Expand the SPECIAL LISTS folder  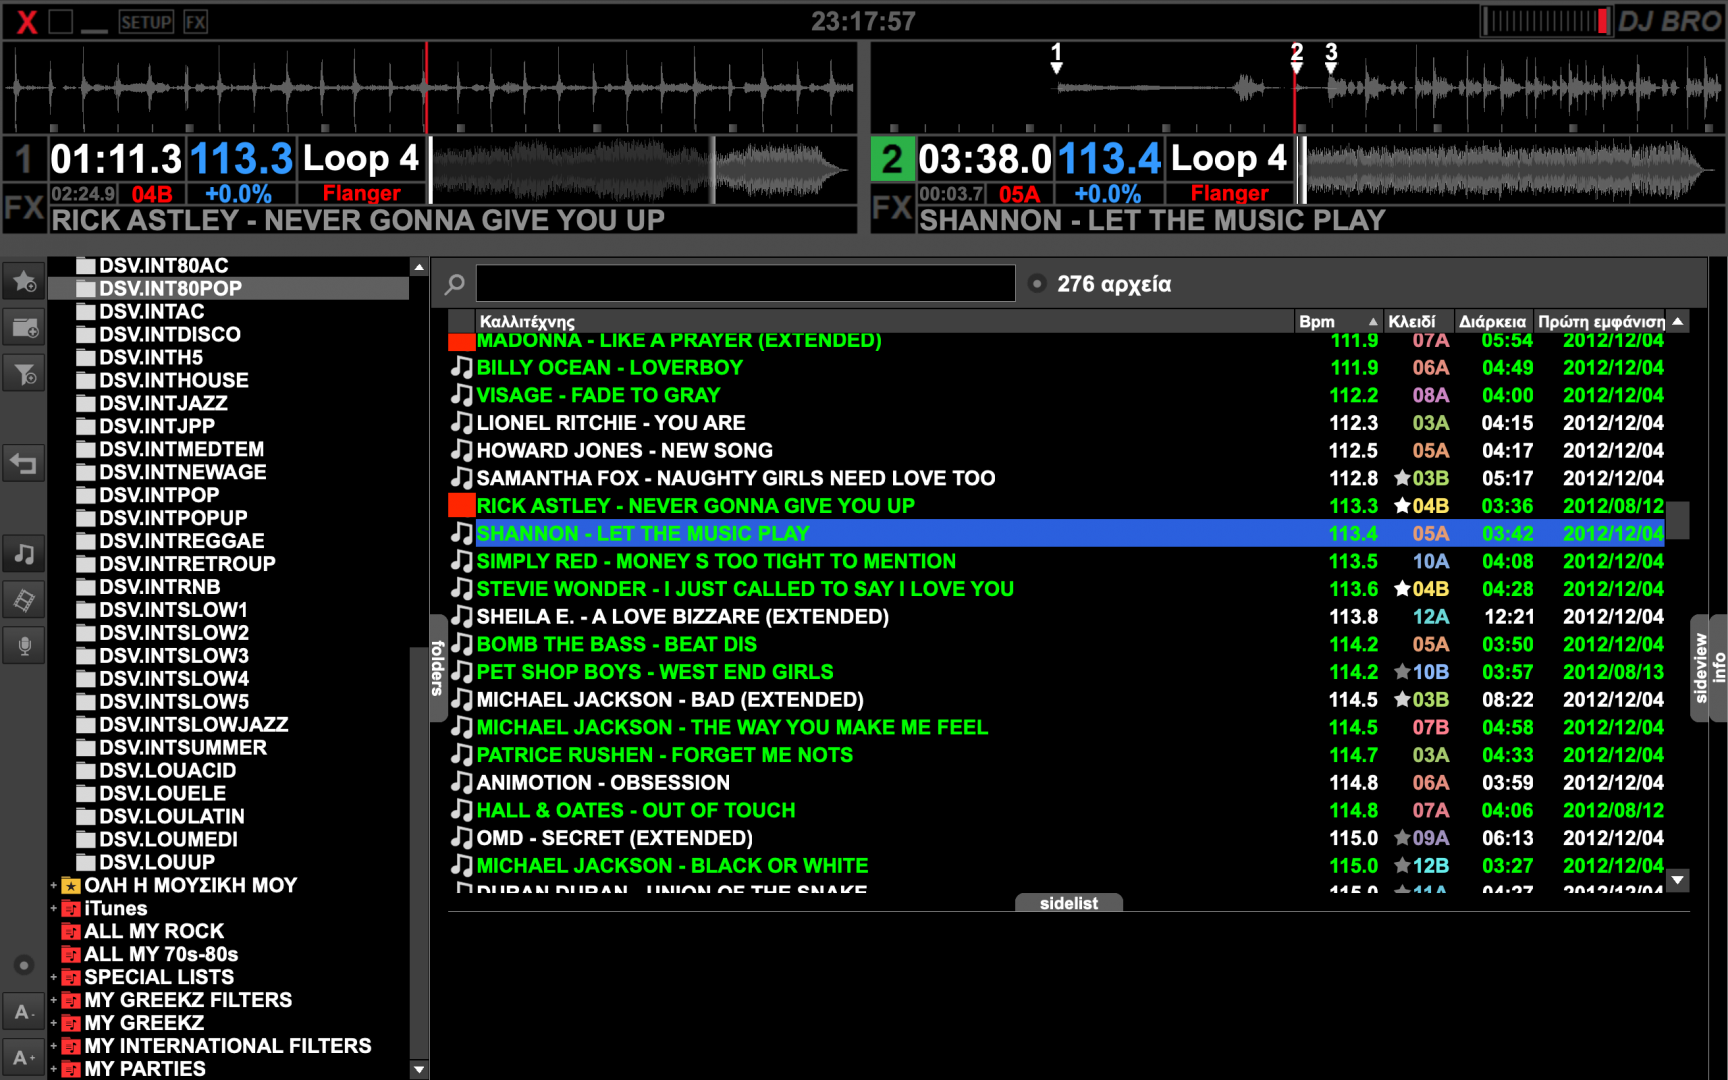(x=54, y=978)
